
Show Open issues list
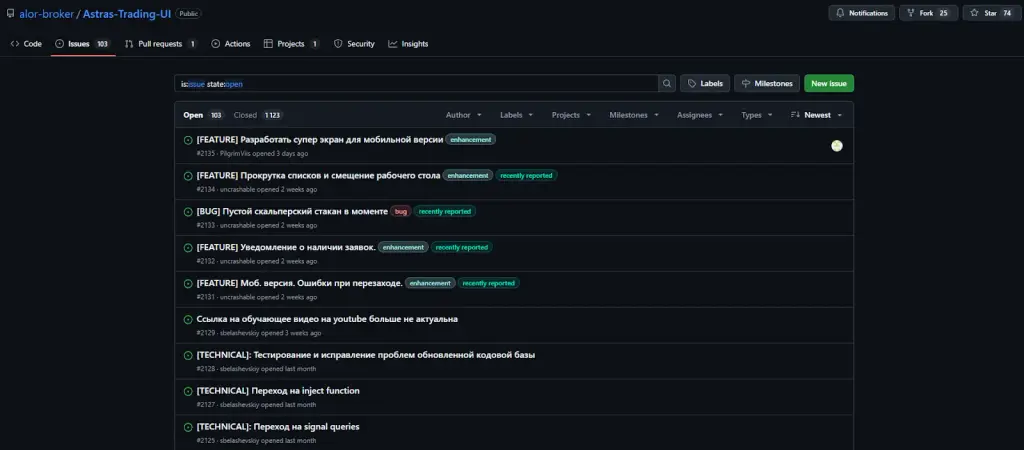pos(204,115)
